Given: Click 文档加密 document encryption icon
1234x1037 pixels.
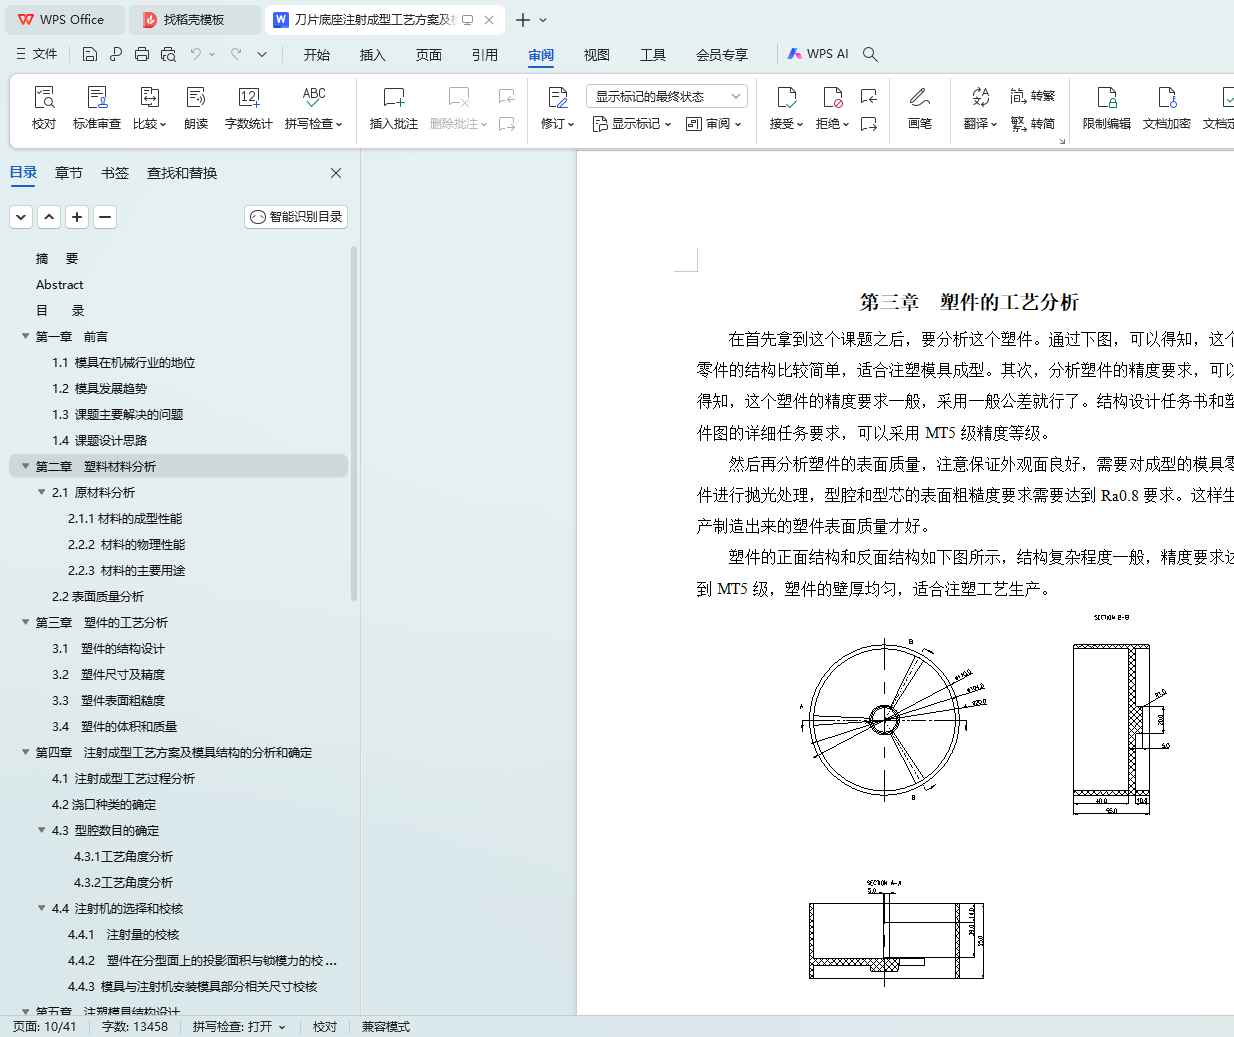Looking at the screenshot, I should [x=1166, y=107].
